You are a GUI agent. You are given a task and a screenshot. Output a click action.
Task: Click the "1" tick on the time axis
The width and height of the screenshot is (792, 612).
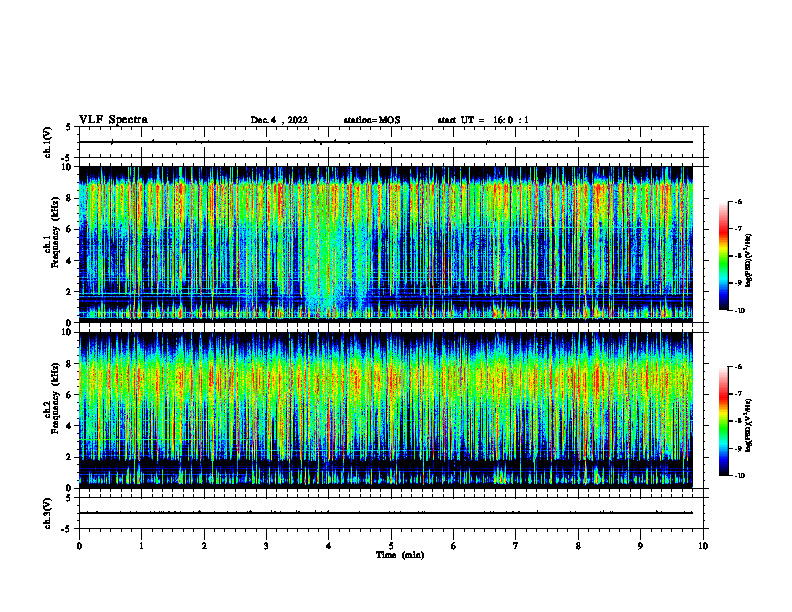[x=141, y=546]
